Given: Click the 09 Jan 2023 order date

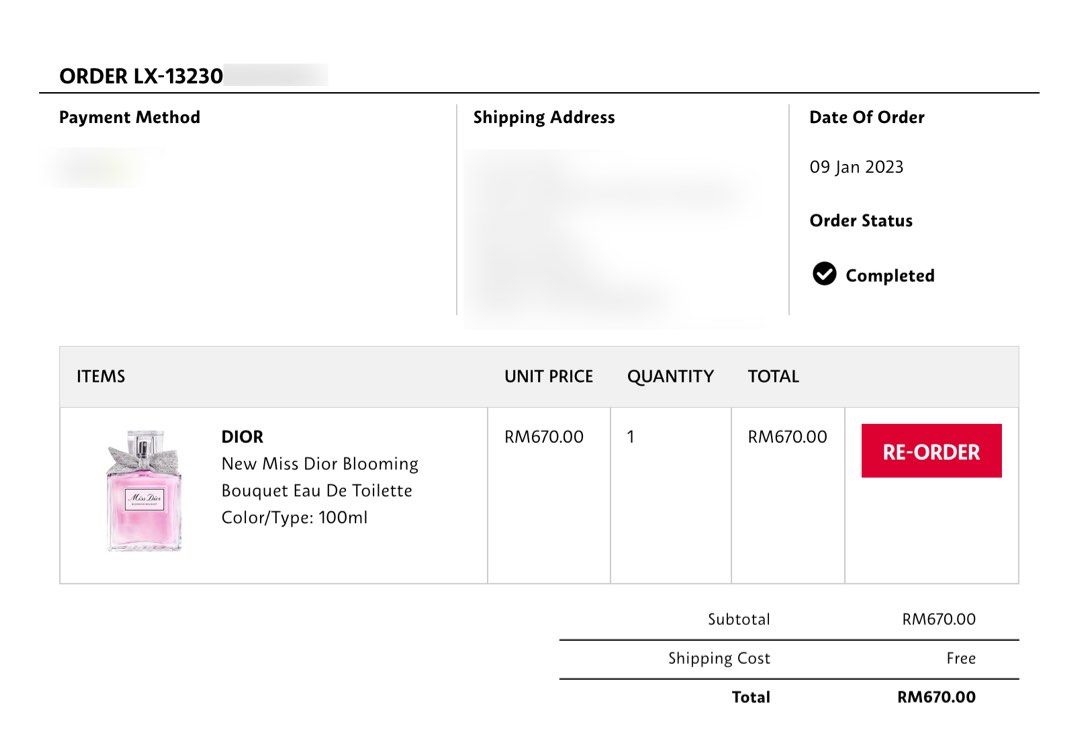Looking at the screenshot, I should (856, 167).
